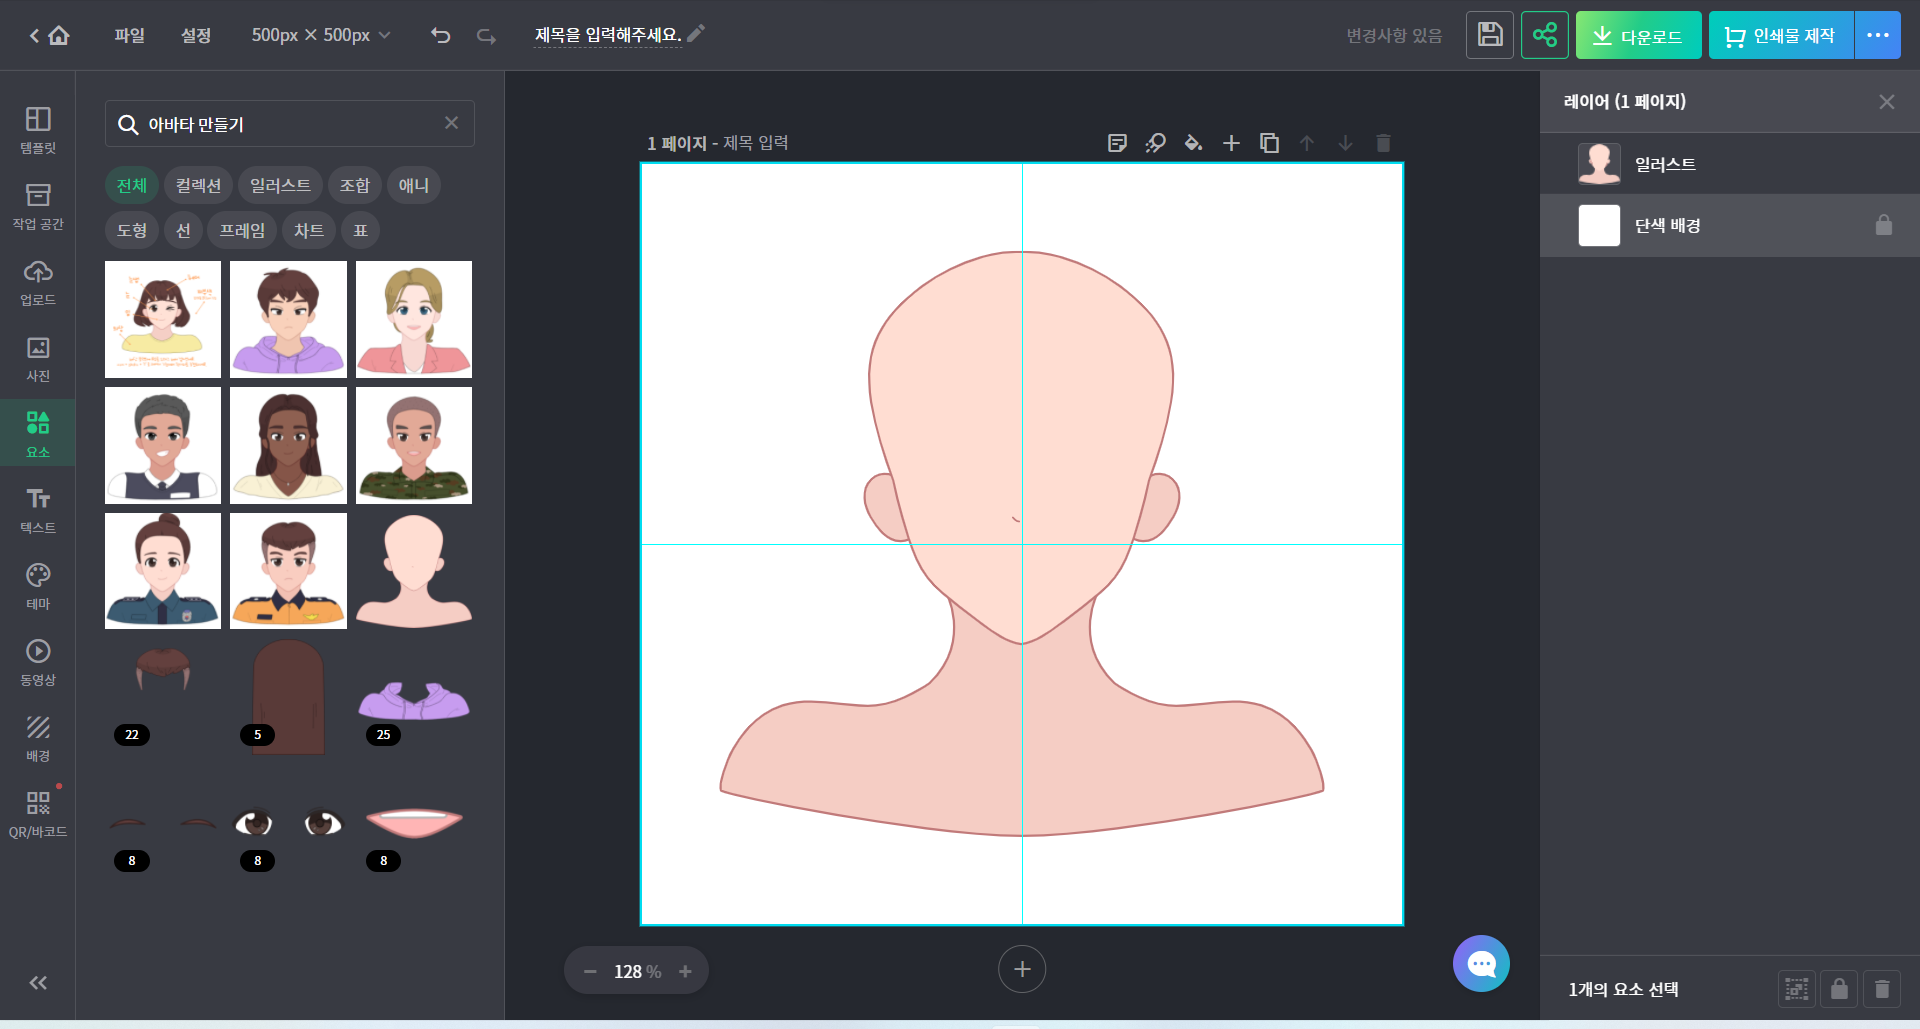Open the 사진 sidebar panel
This screenshot has height=1029, width=1920.
38,358
